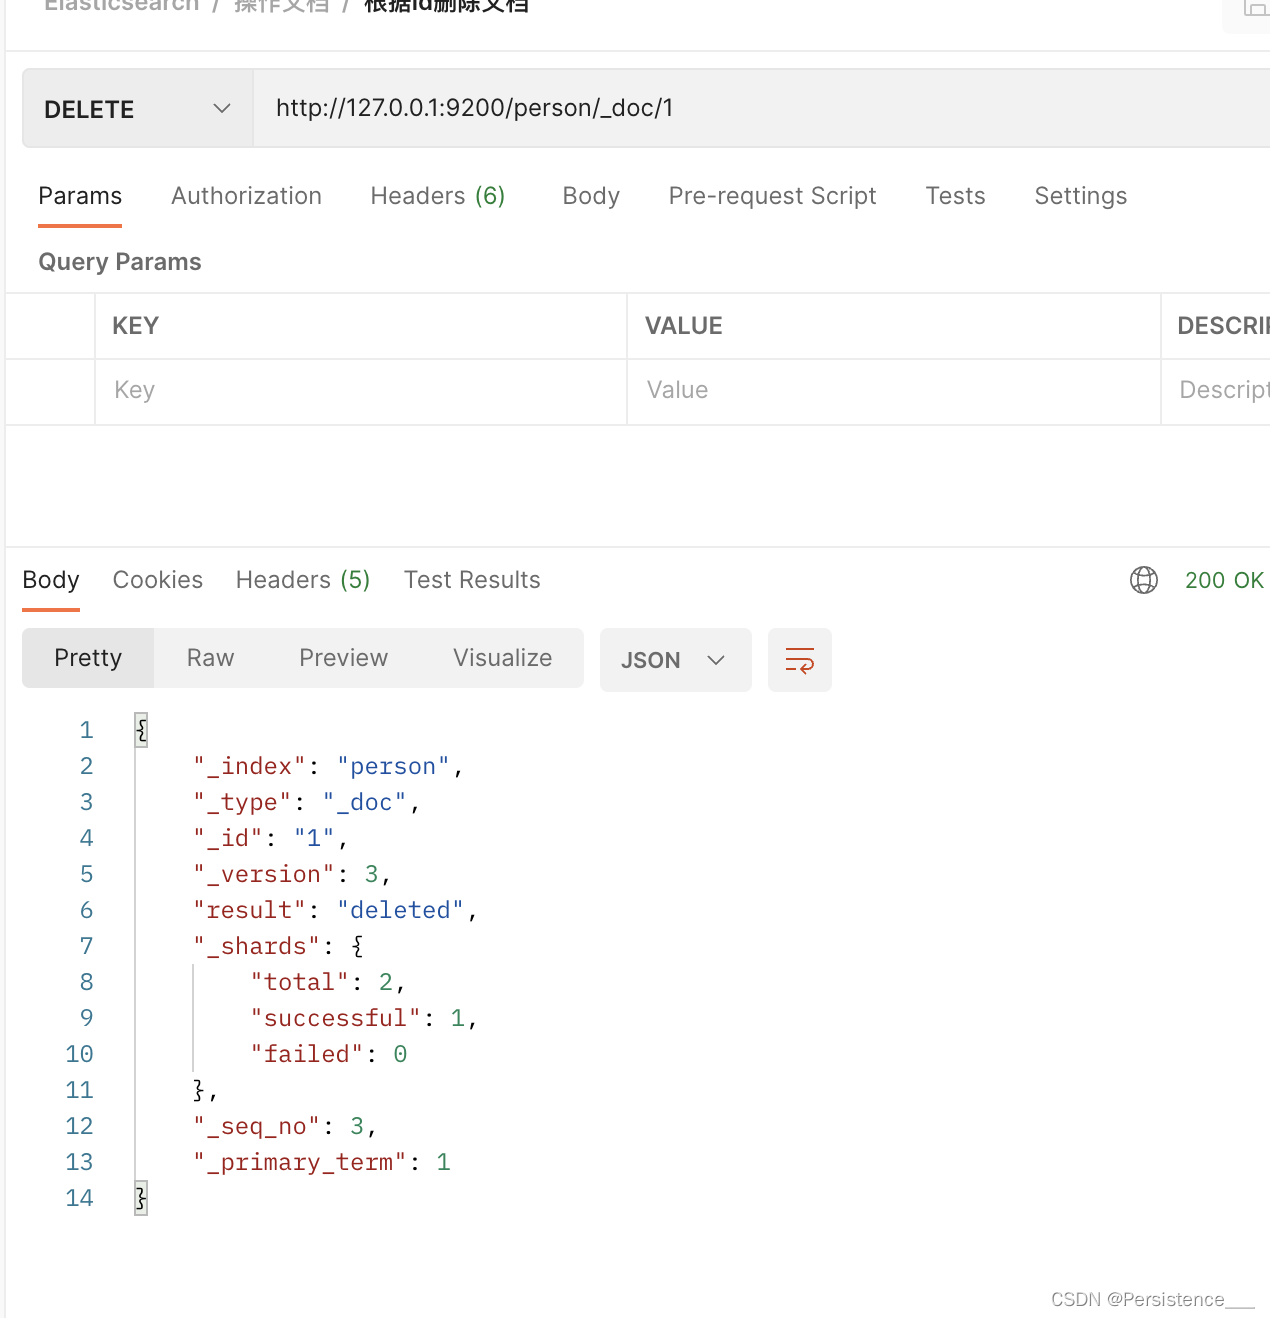Click the "successful" key in shards
Viewport: 1270px width, 1318px height.
(x=335, y=1019)
